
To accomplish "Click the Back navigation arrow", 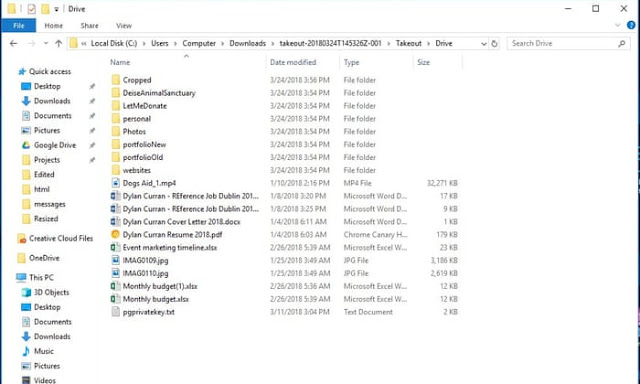I will click(13, 43).
